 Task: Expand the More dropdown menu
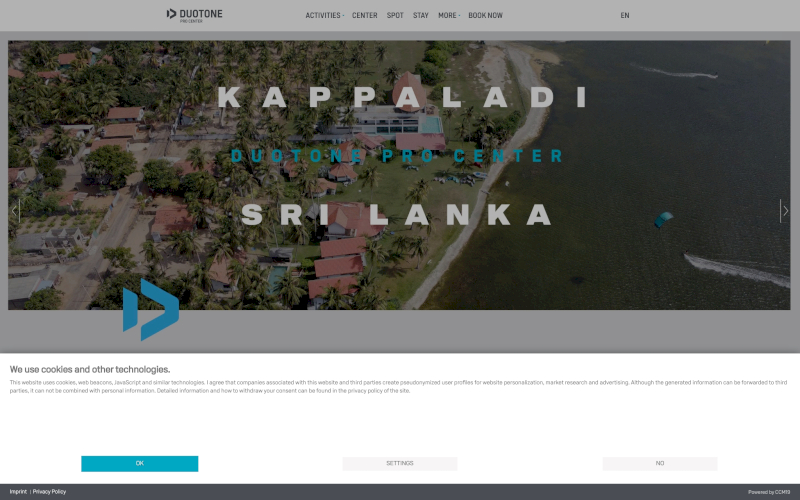[449, 15]
